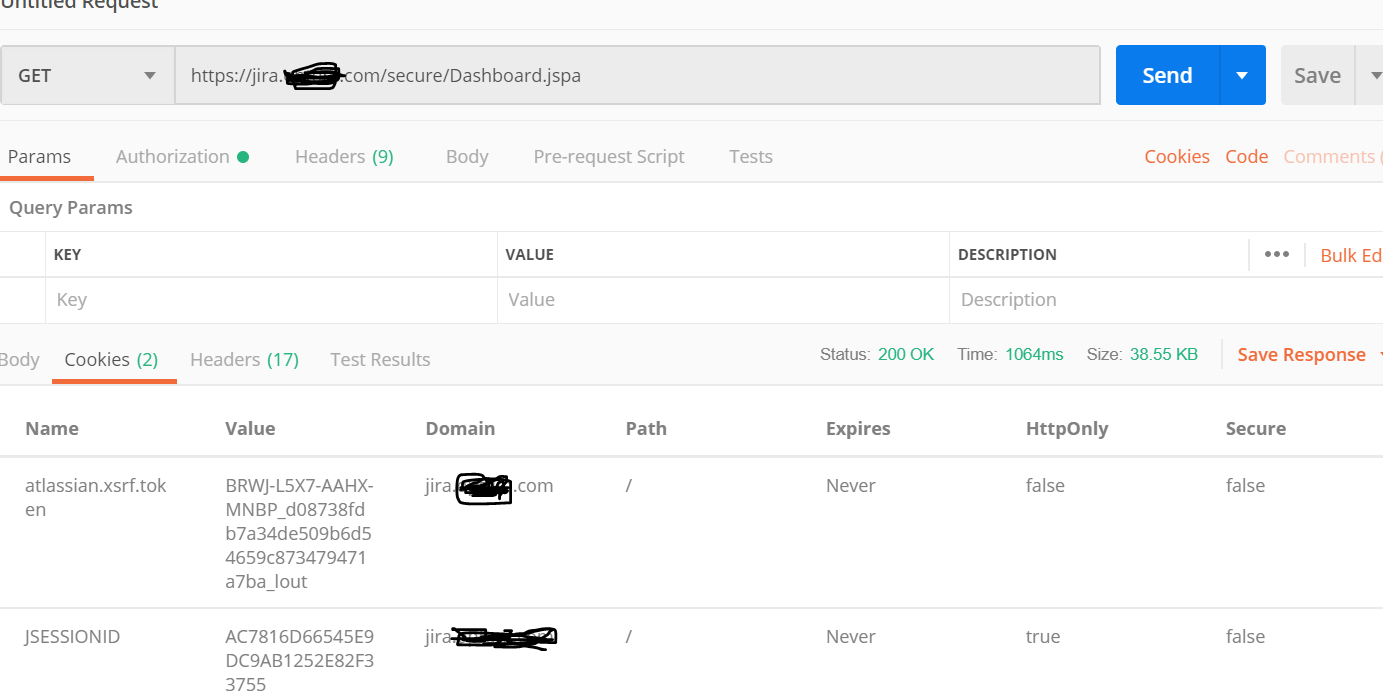The image size is (1383, 694).
Task: Switch to the Headers (17) response tab
Action: pyautogui.click(x=244, y=359)
